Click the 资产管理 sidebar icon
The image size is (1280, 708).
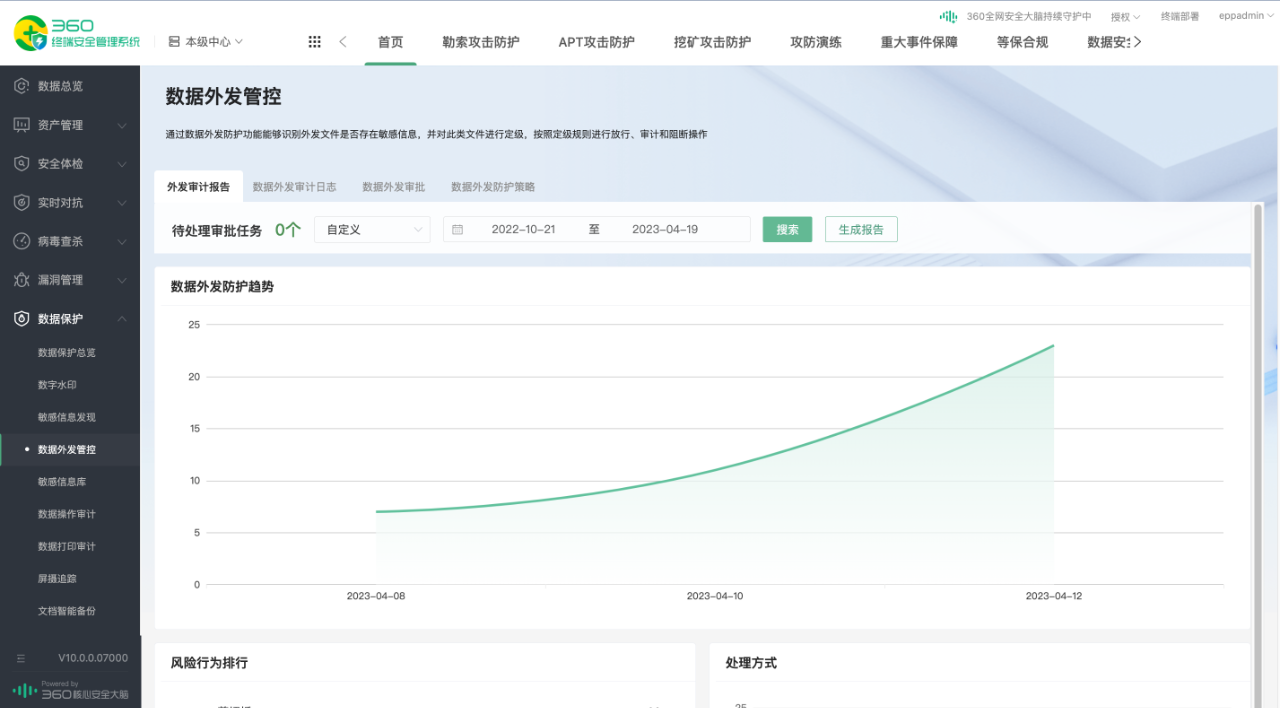21,125
